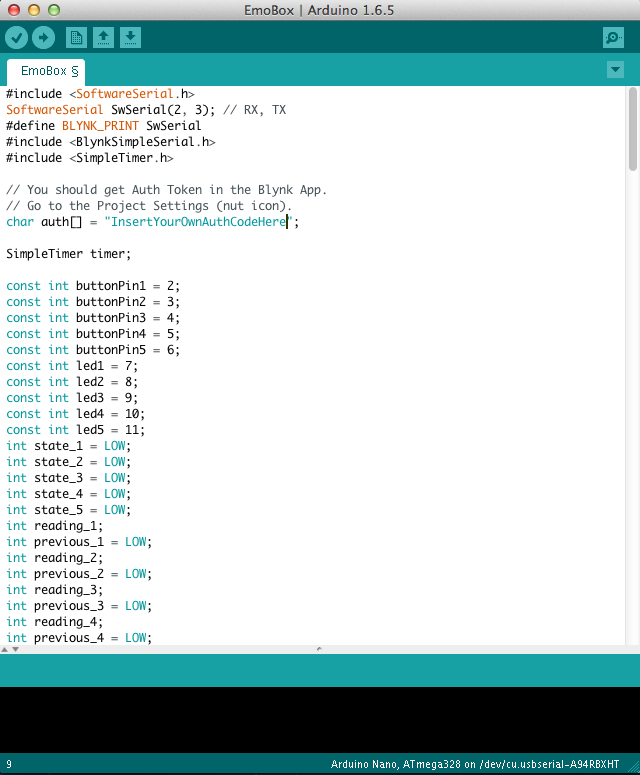This screenshot has height=775, width=640.
Task: Click the "#include <SoftwareSerial.h>" line
Action: [100, 94]
